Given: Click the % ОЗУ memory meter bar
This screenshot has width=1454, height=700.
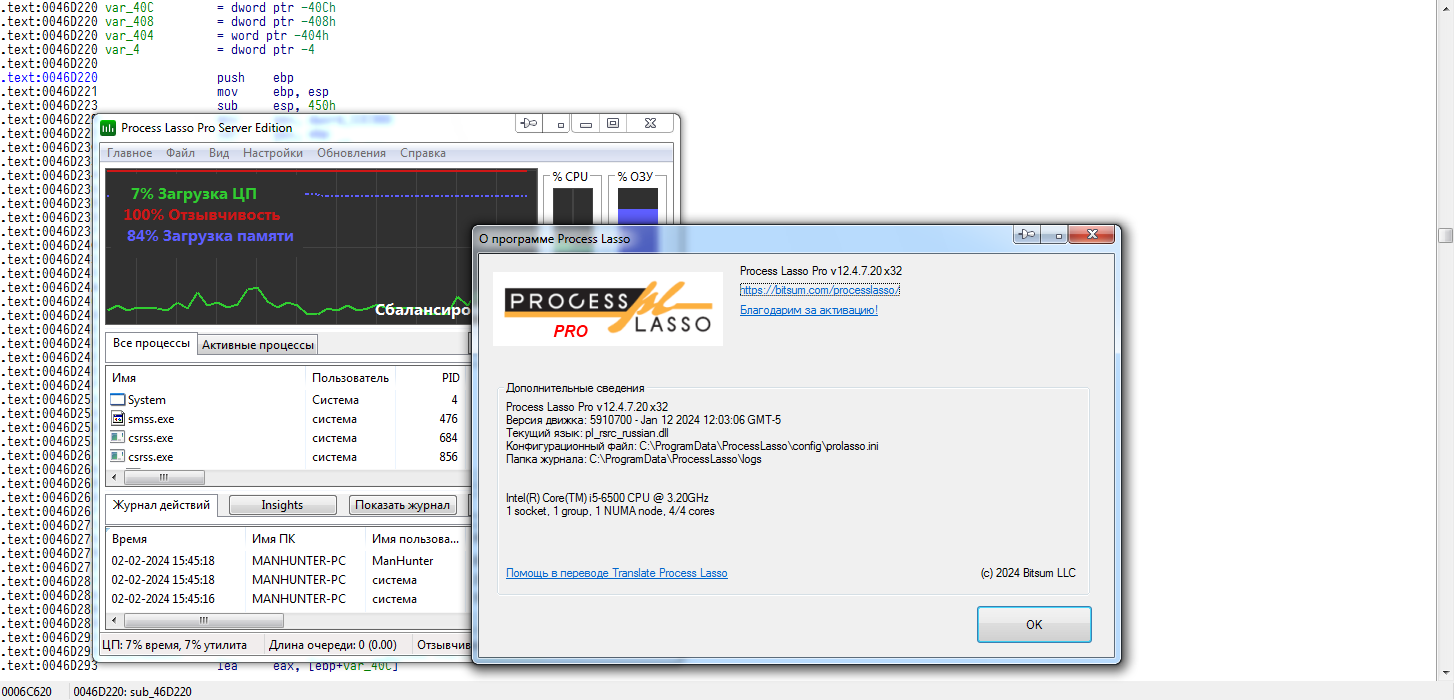Looking at the screenshot, I should (x=638, y=206).
